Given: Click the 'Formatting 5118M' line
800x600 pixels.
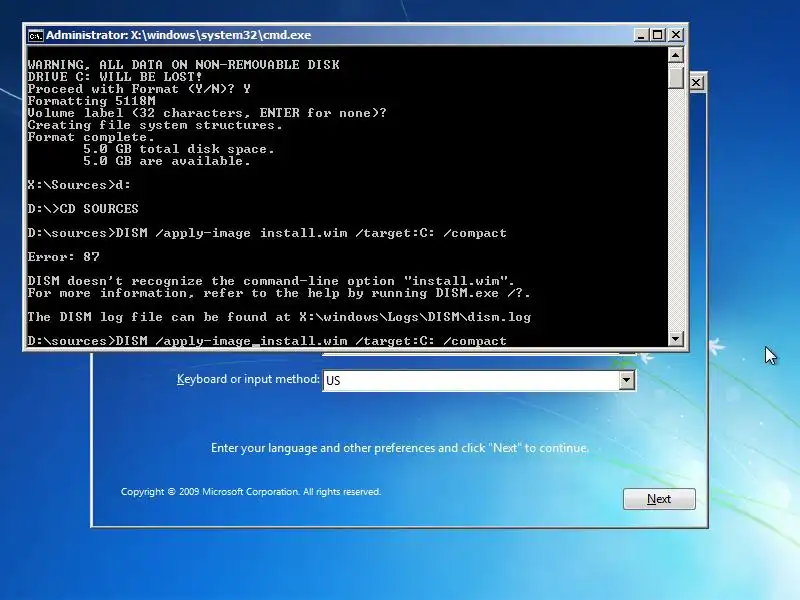Looking at the screenshot, I should click(x=91, y=101).
